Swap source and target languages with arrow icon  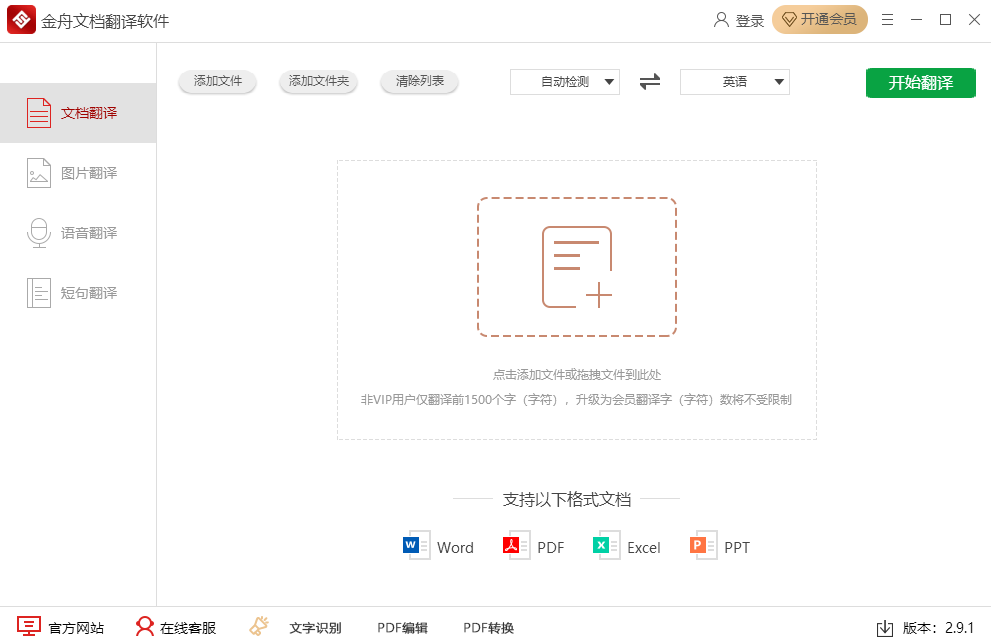[x=649, y=82]
